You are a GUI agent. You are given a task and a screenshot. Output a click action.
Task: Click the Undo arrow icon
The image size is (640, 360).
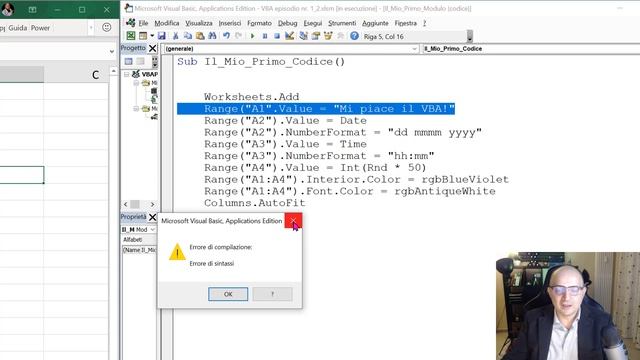pyautogui.click(x=226, y=36)
